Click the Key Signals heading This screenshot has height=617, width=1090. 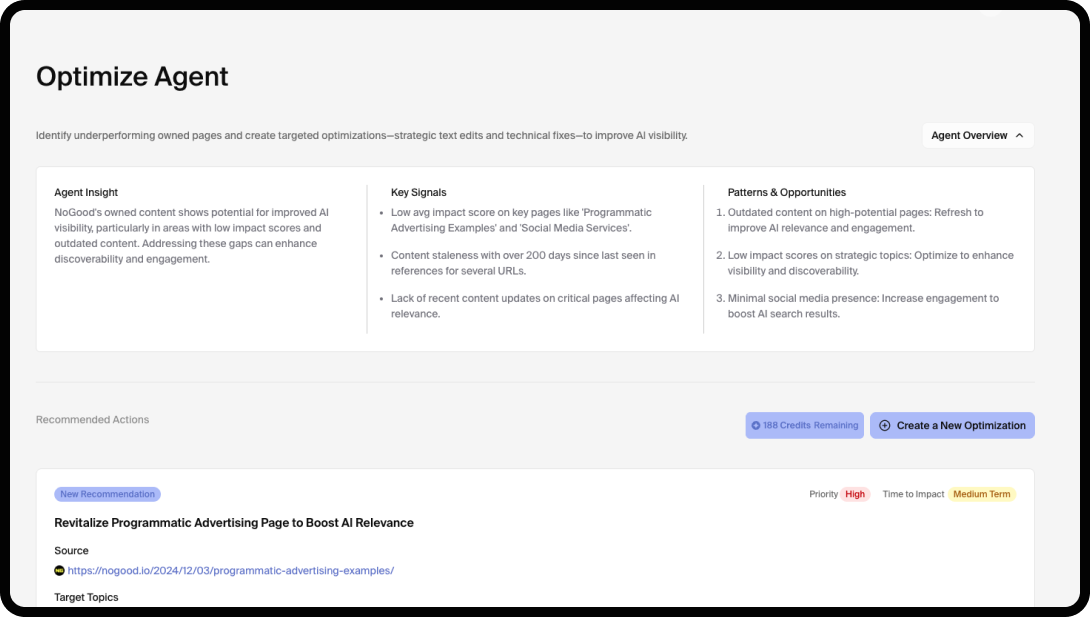click(418, 192)
